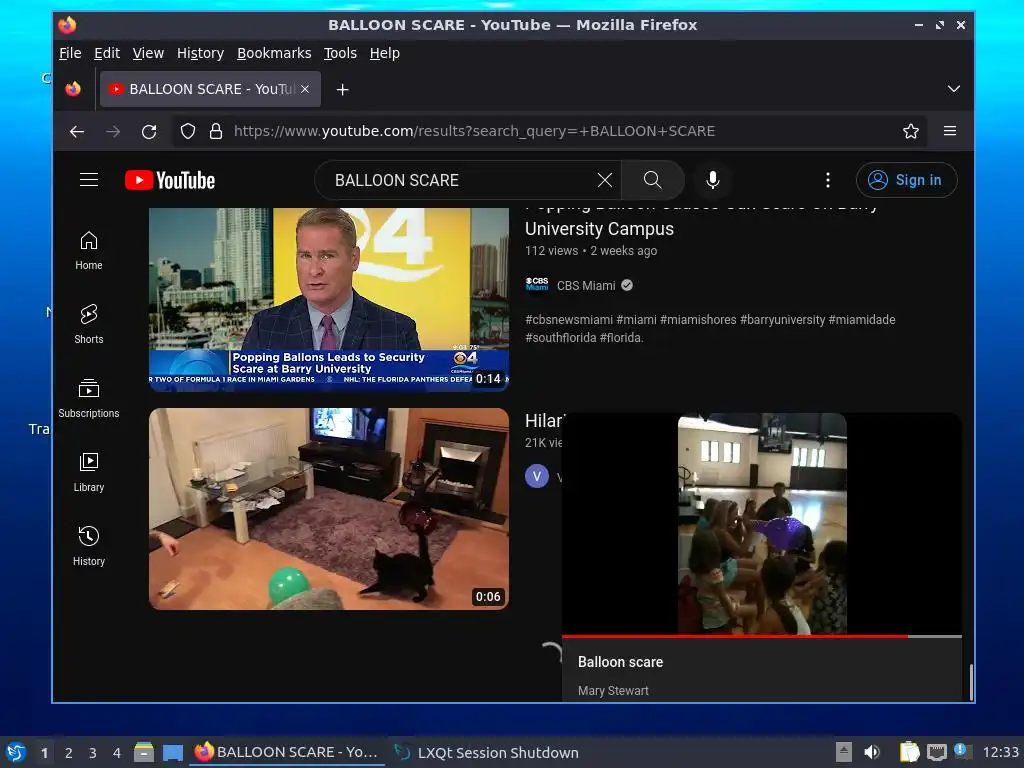Click the Sign in button

906,180
